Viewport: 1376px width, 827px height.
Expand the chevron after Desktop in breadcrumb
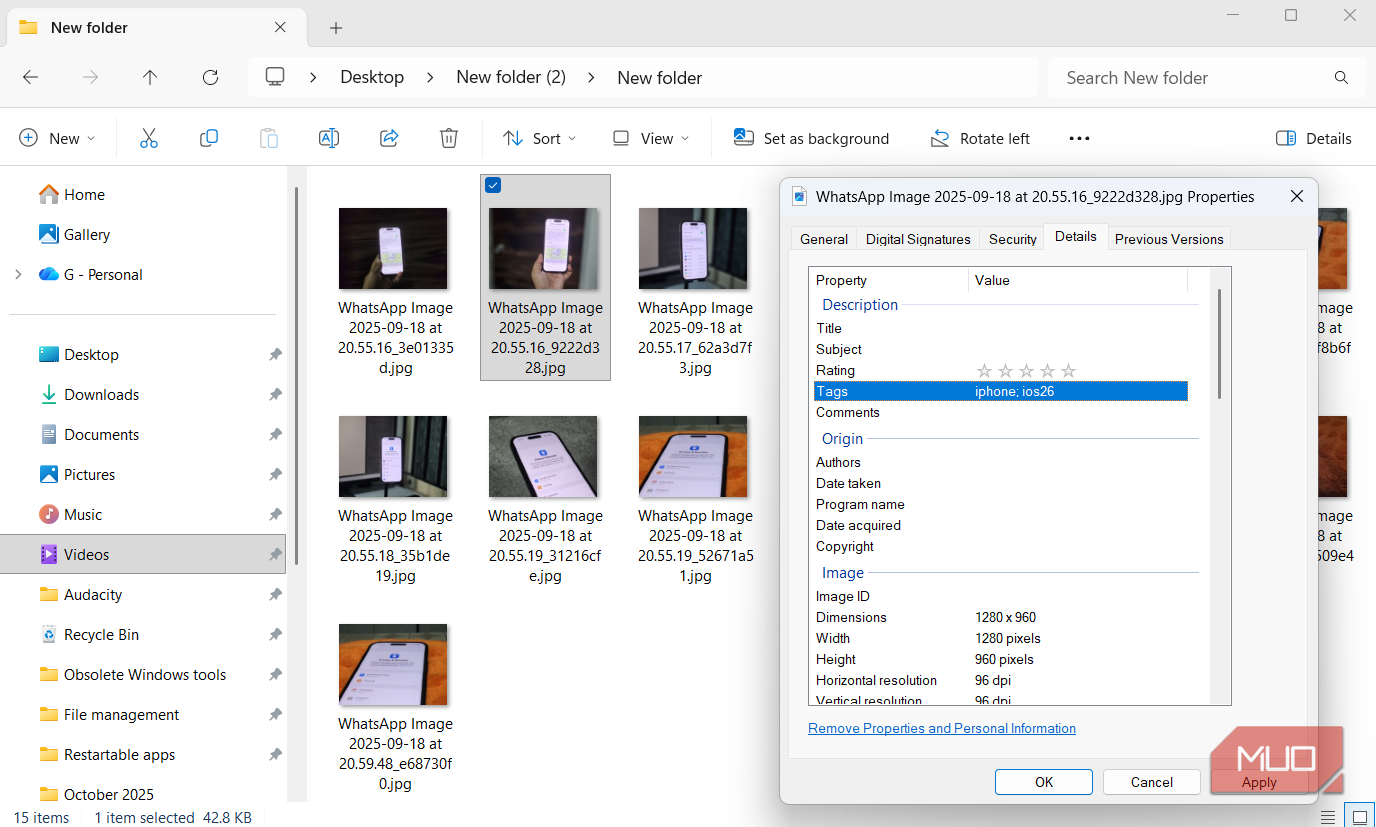[x=430, y=77]
